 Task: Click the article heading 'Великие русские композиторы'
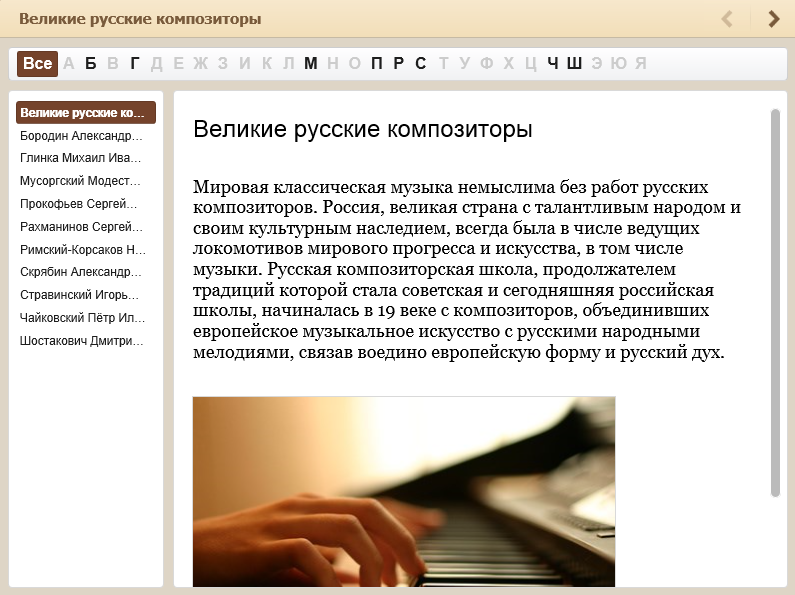363,129
